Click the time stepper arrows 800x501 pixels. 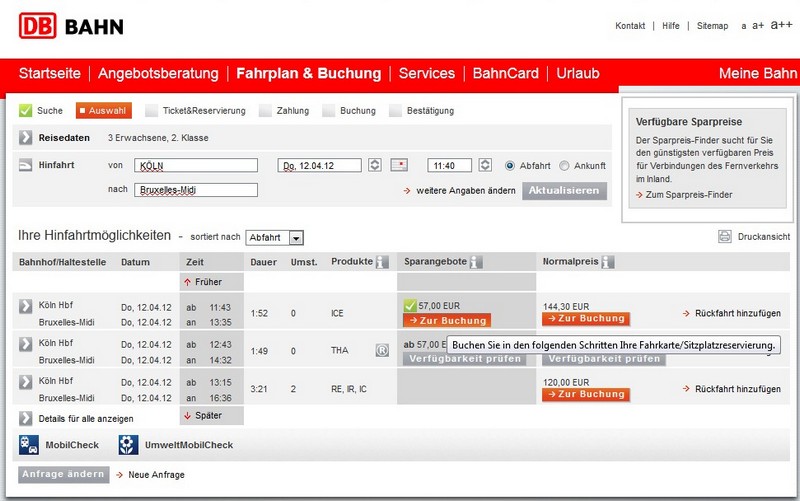485,165
